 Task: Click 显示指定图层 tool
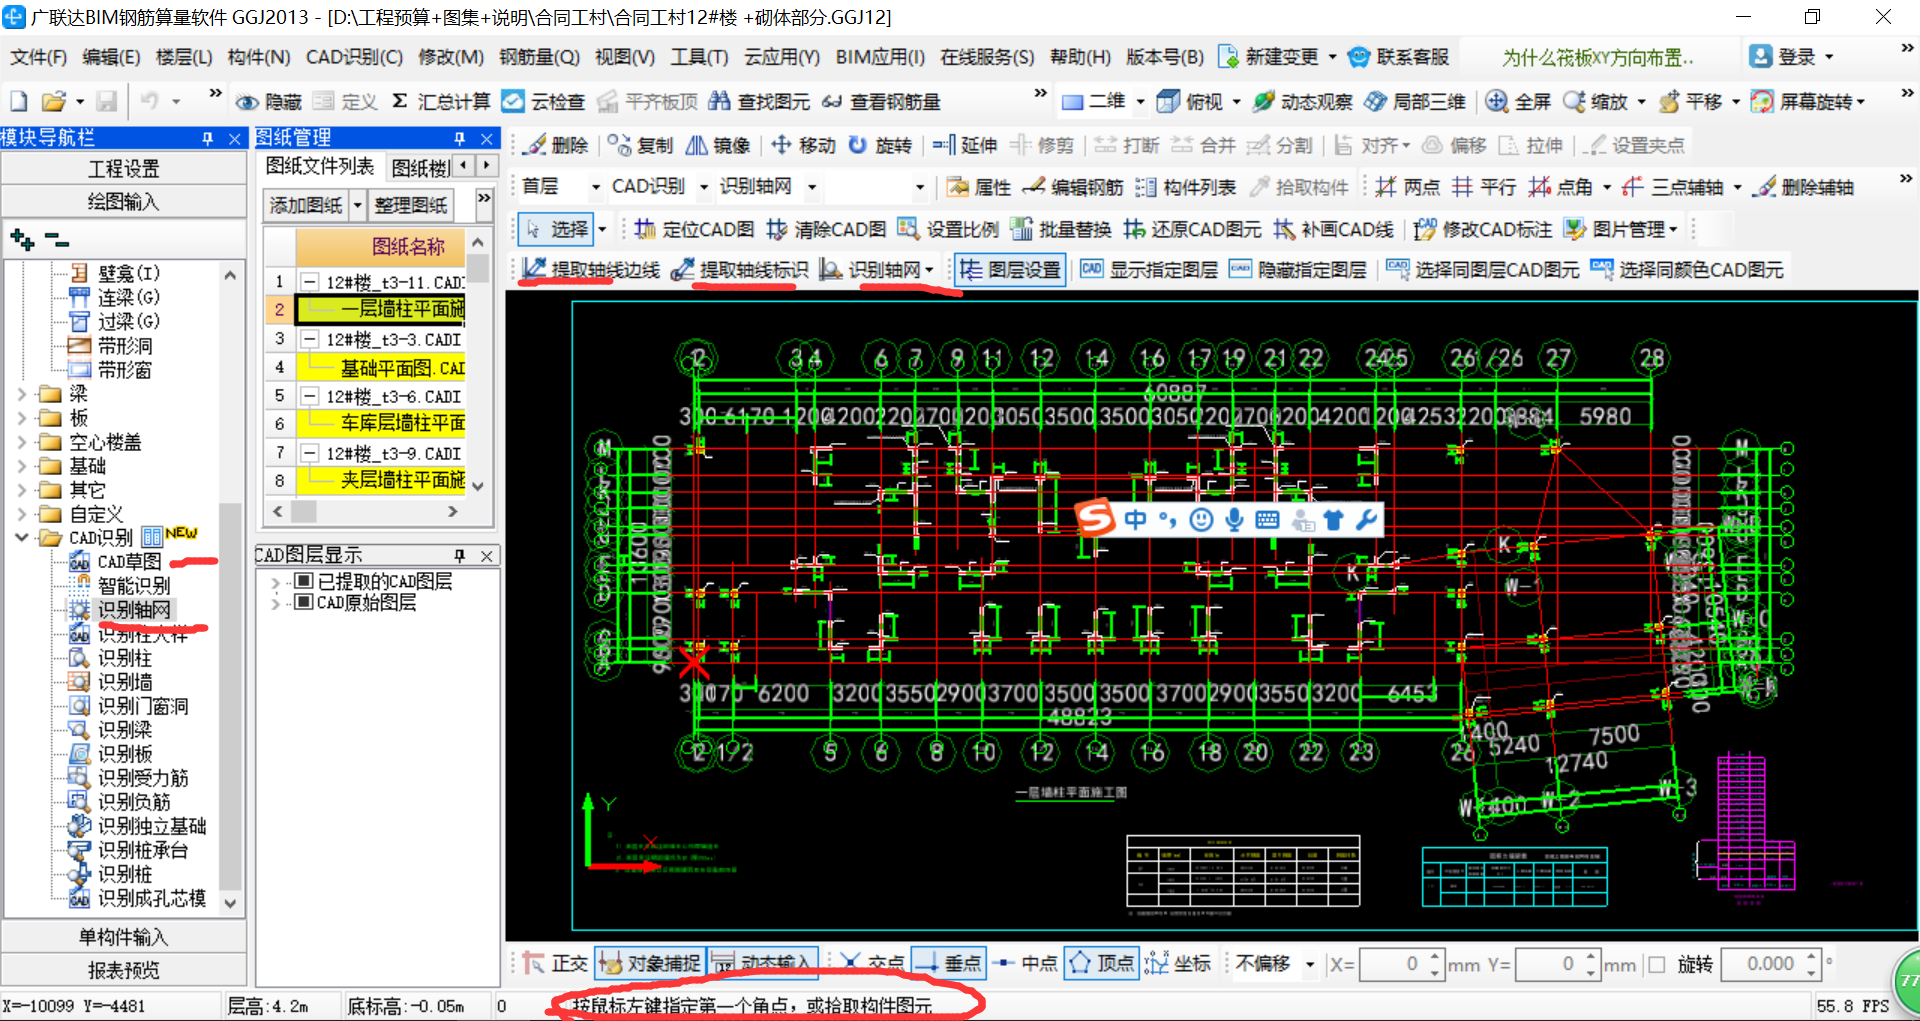click(x=1150, y=270)
